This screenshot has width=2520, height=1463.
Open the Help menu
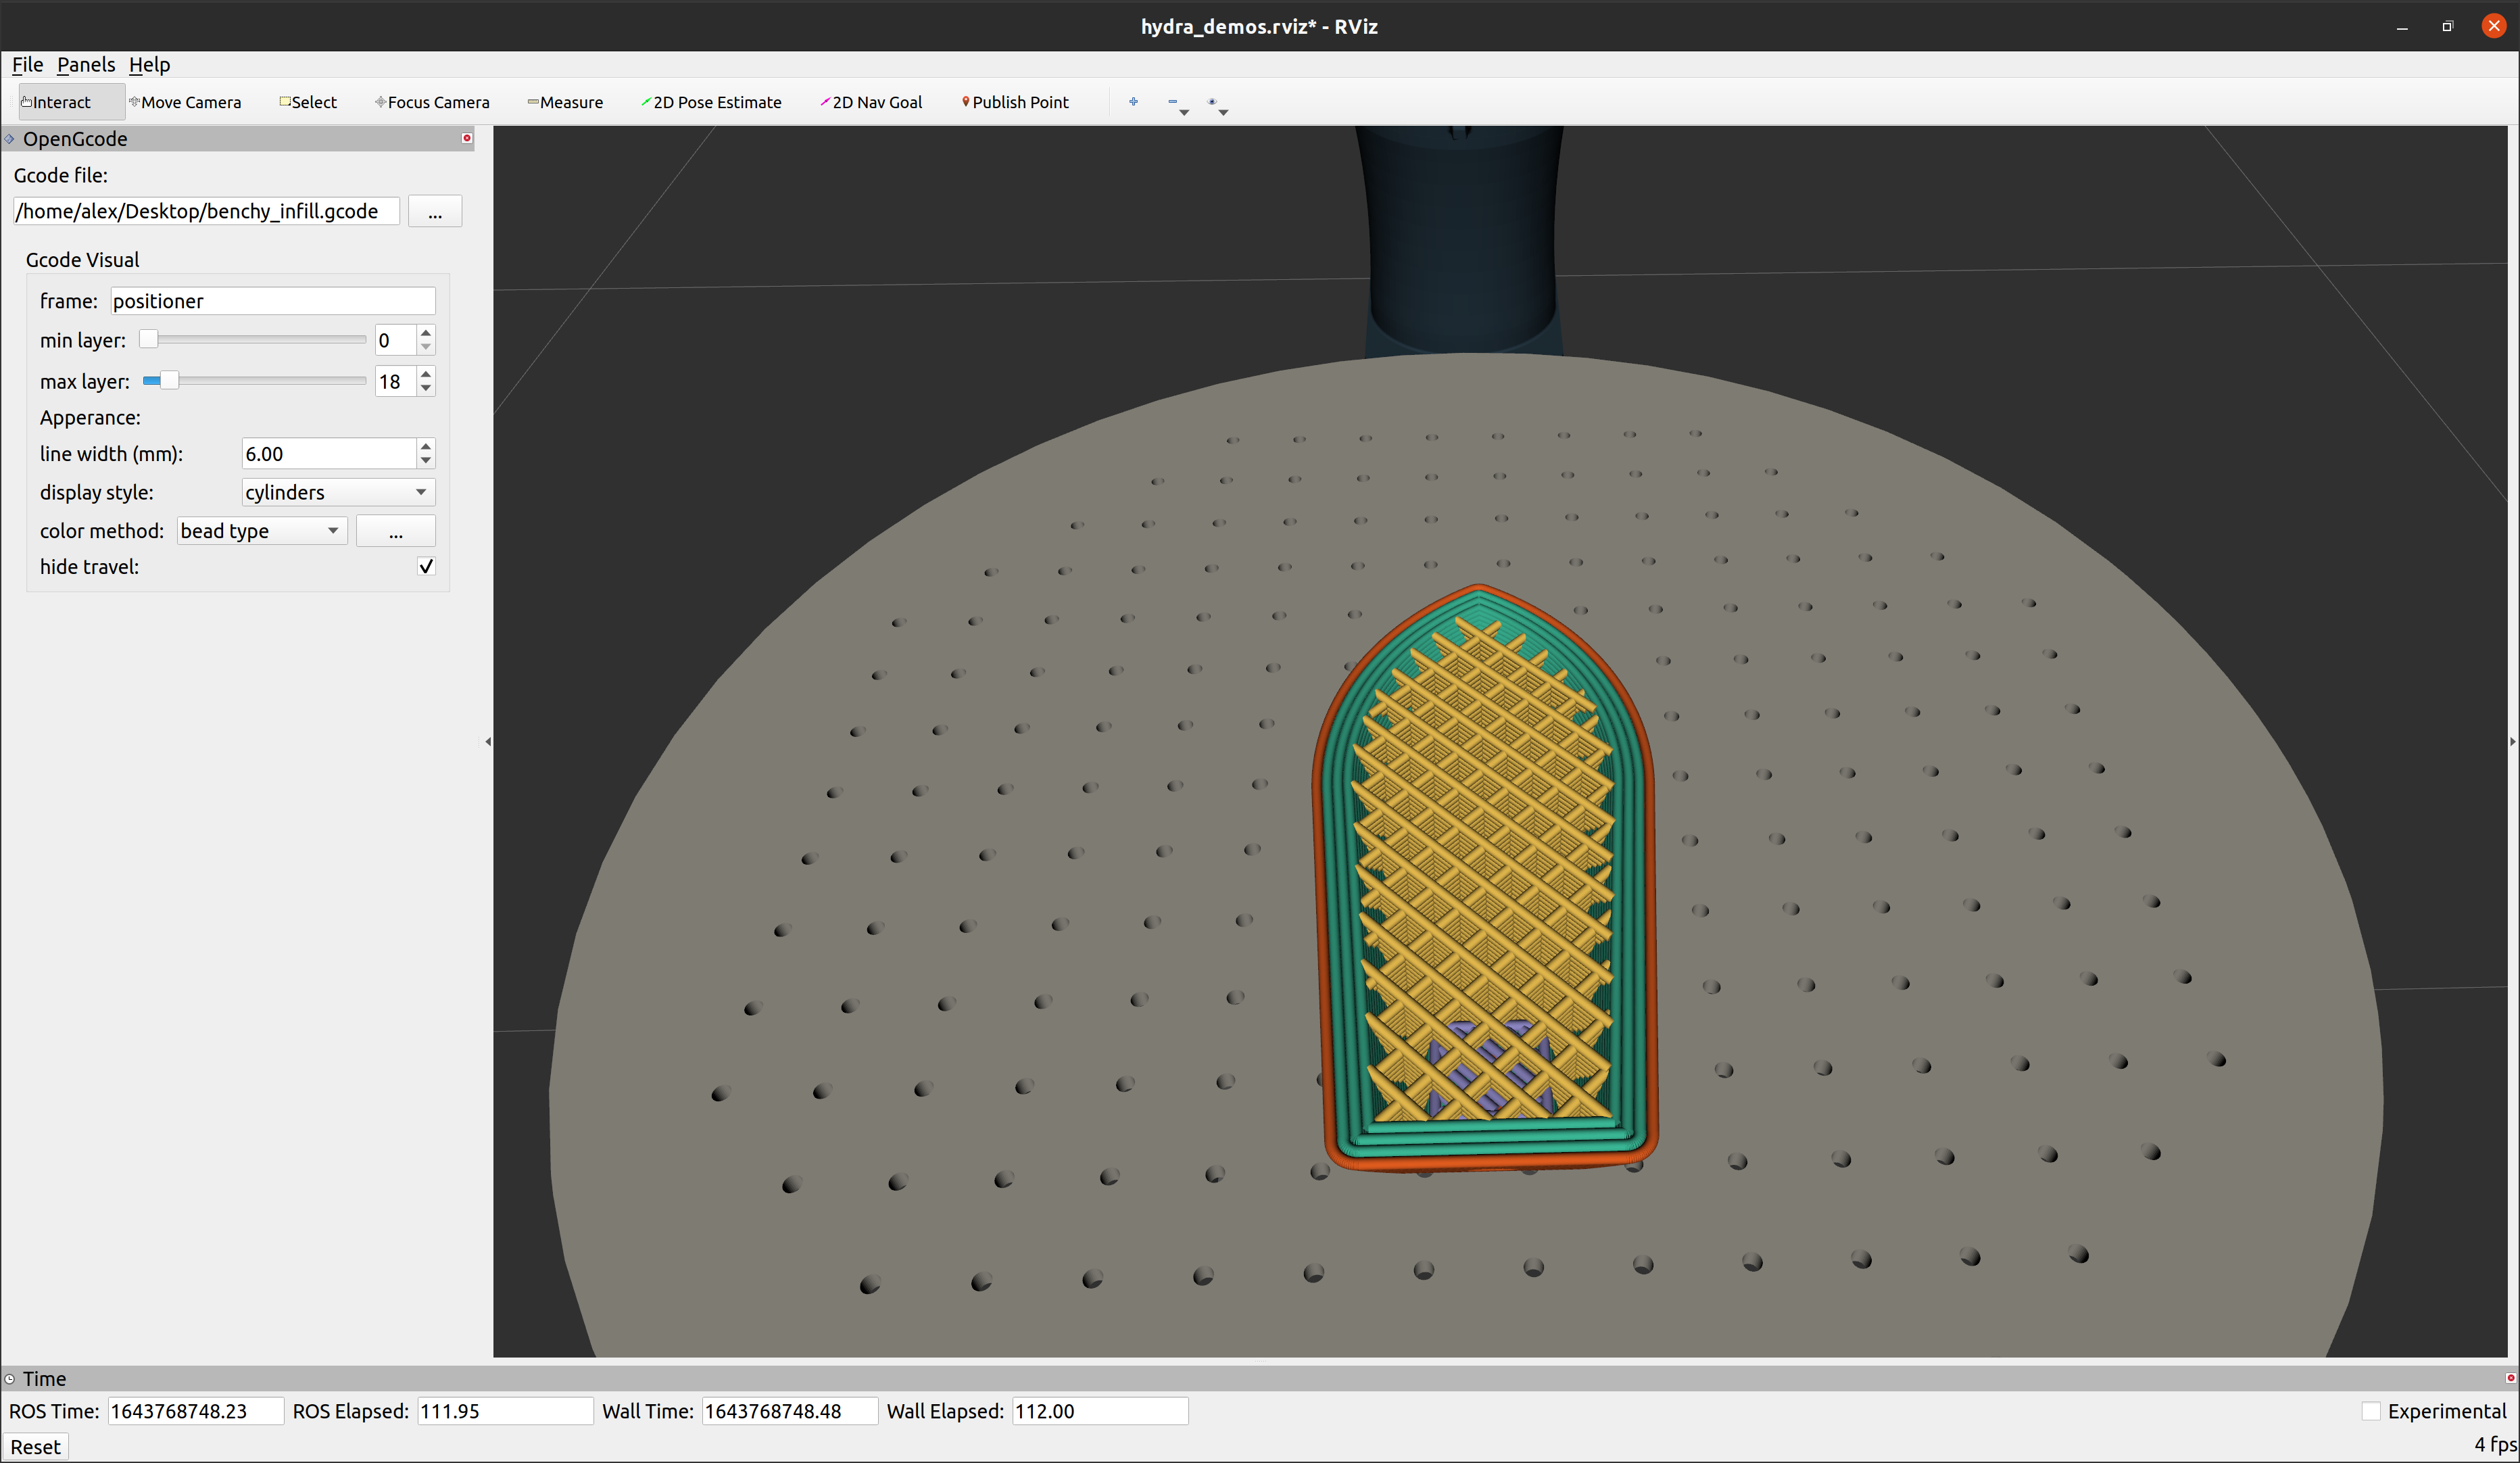click(149, 65)
